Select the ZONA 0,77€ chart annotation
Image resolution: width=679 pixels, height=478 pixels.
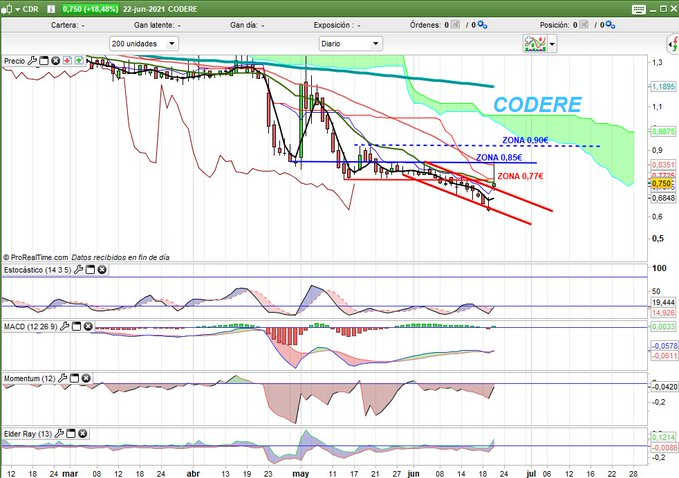520,176
